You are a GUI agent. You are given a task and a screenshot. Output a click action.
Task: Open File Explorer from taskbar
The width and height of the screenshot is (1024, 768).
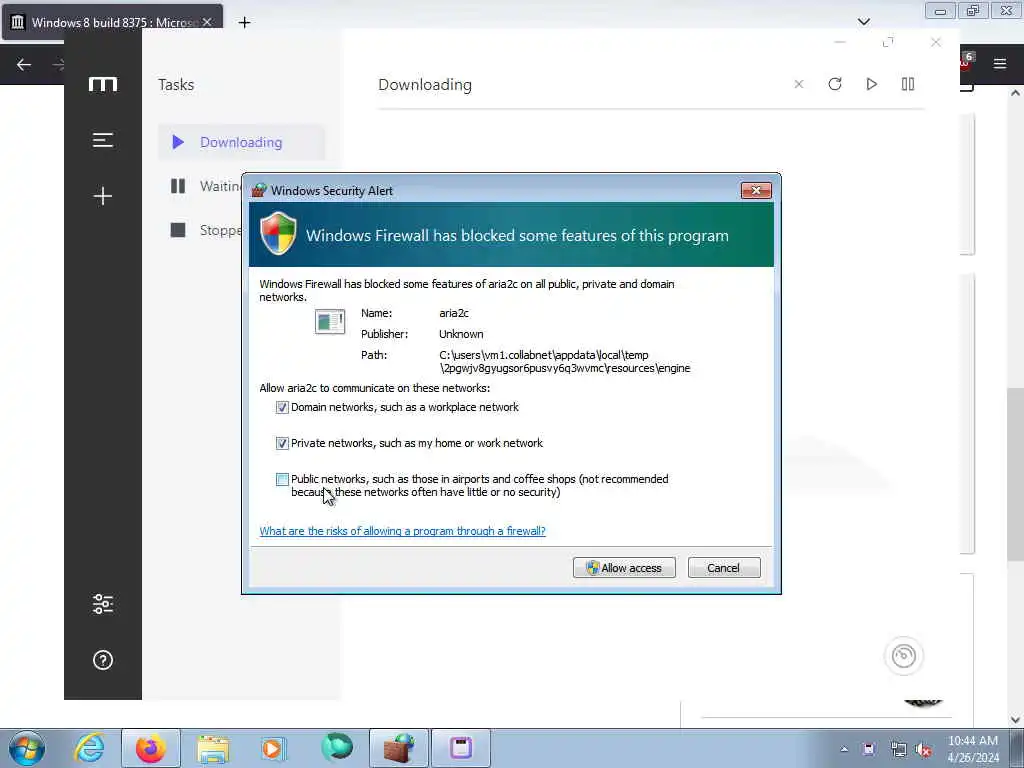213,748
